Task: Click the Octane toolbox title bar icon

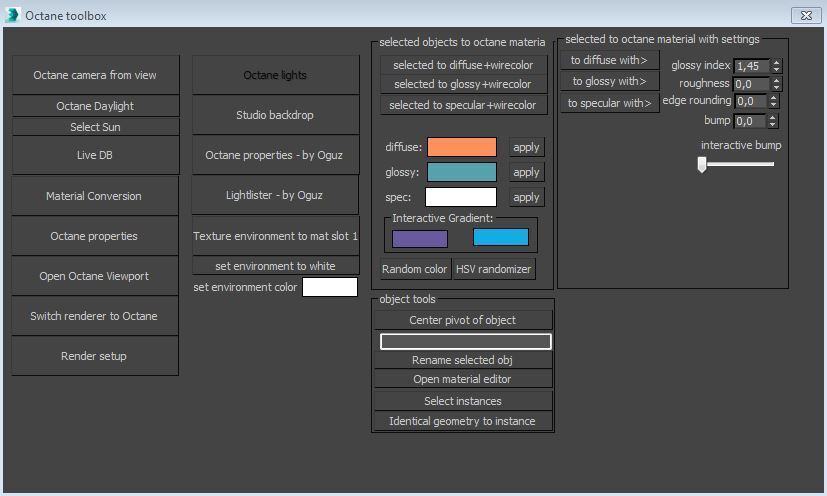Action: (12, 15)
